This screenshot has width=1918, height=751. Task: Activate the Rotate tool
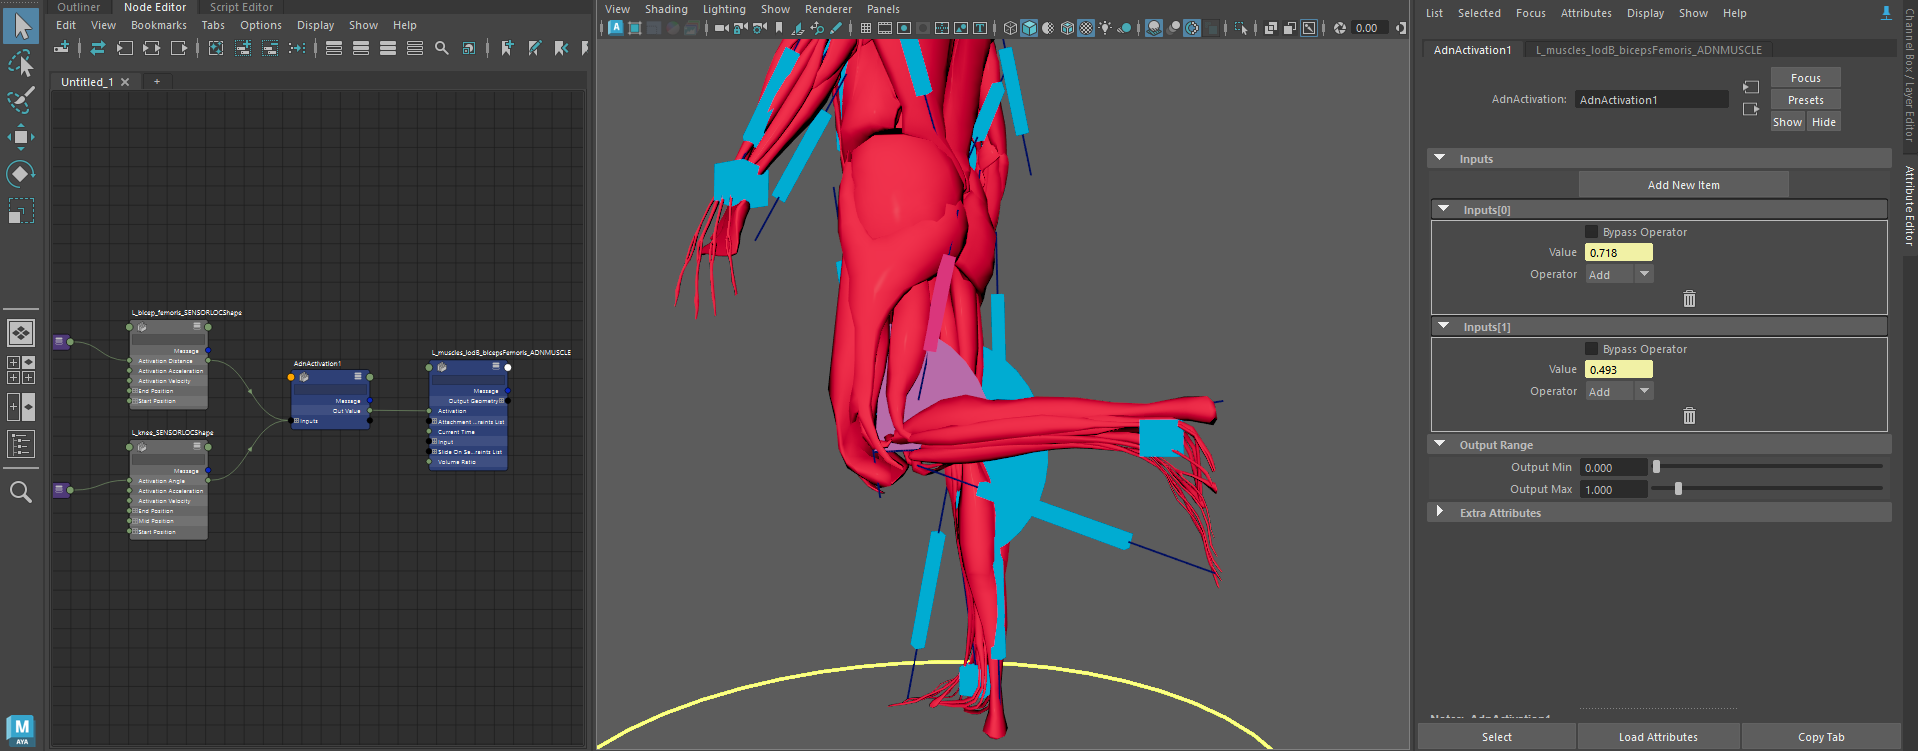(21, 174)
